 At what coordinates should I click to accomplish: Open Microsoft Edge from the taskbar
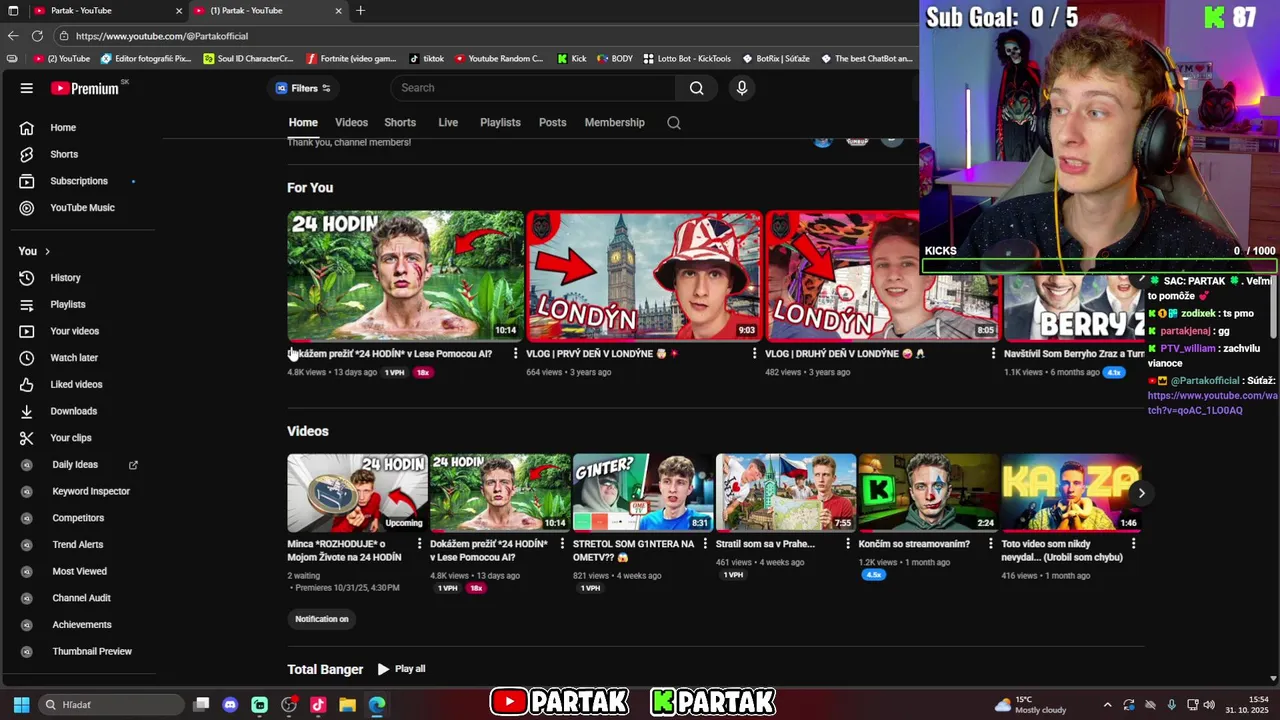pos(376,705)
